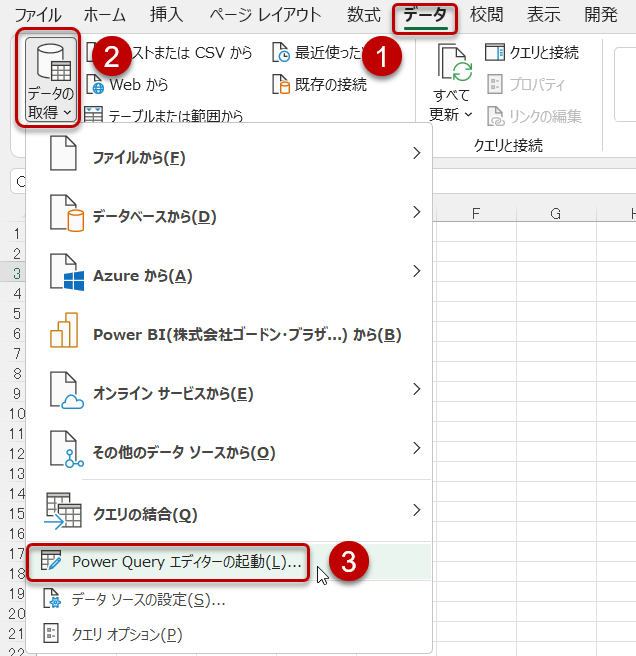The height and width of the screenshot is (656, 636).
Task: Click the Web から button label
Action: 138,85
